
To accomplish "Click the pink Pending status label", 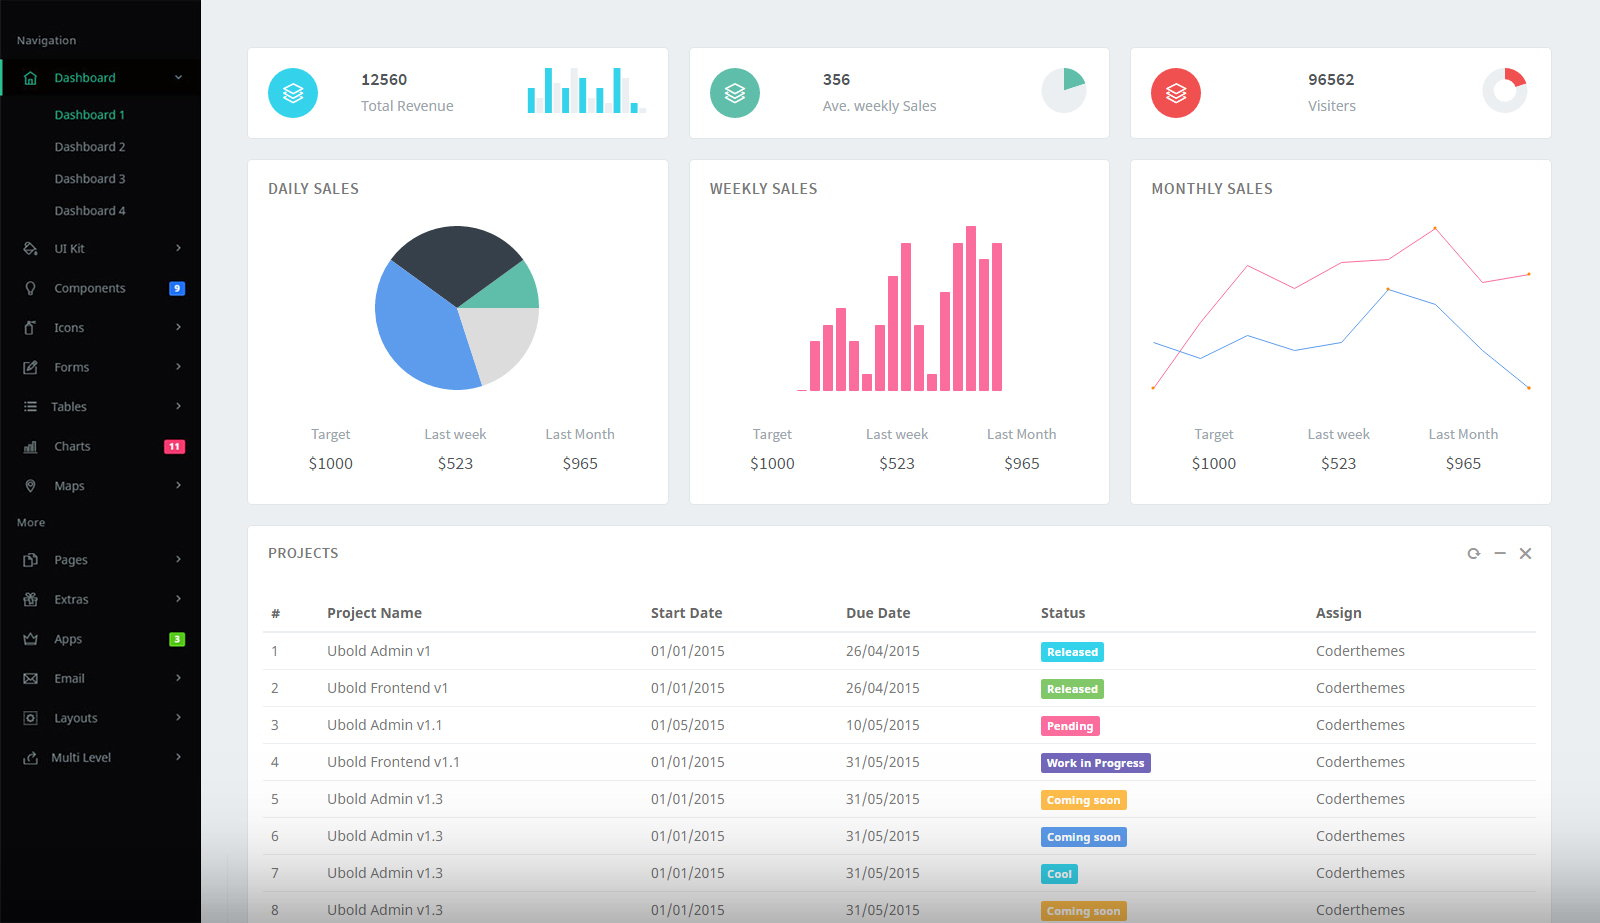I will point(1069,726).
